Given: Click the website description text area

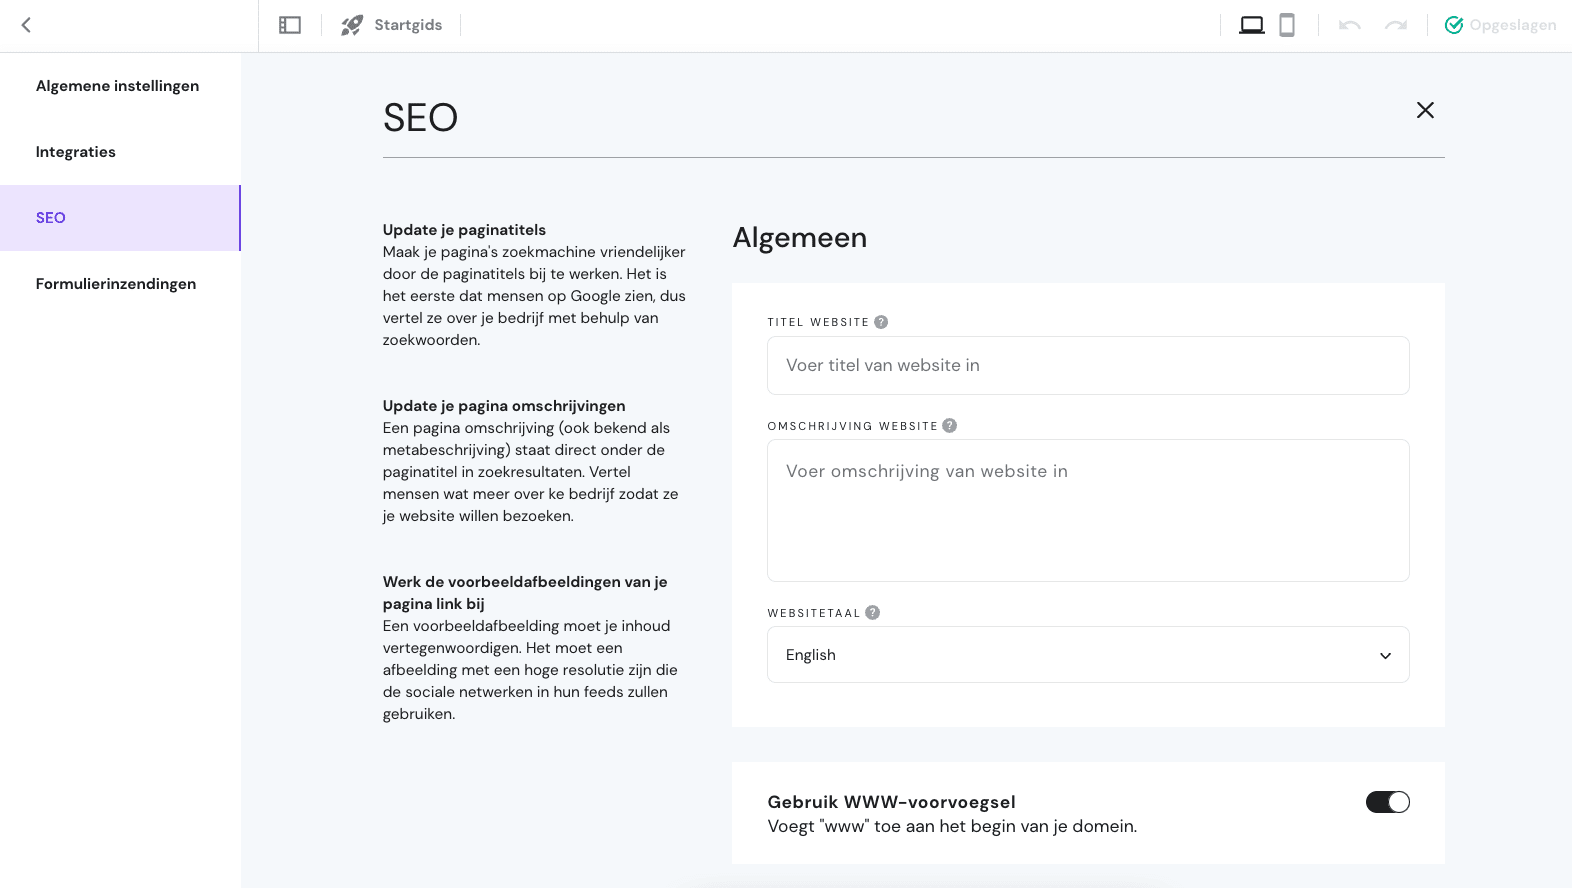Looking at the screenshot, I should click(1088, 511).
